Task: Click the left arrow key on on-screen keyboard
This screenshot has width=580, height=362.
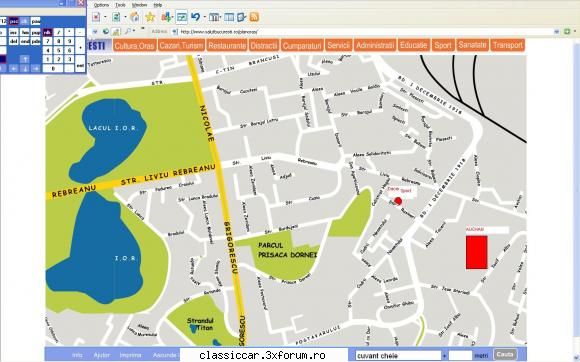Action: point(14,68)
